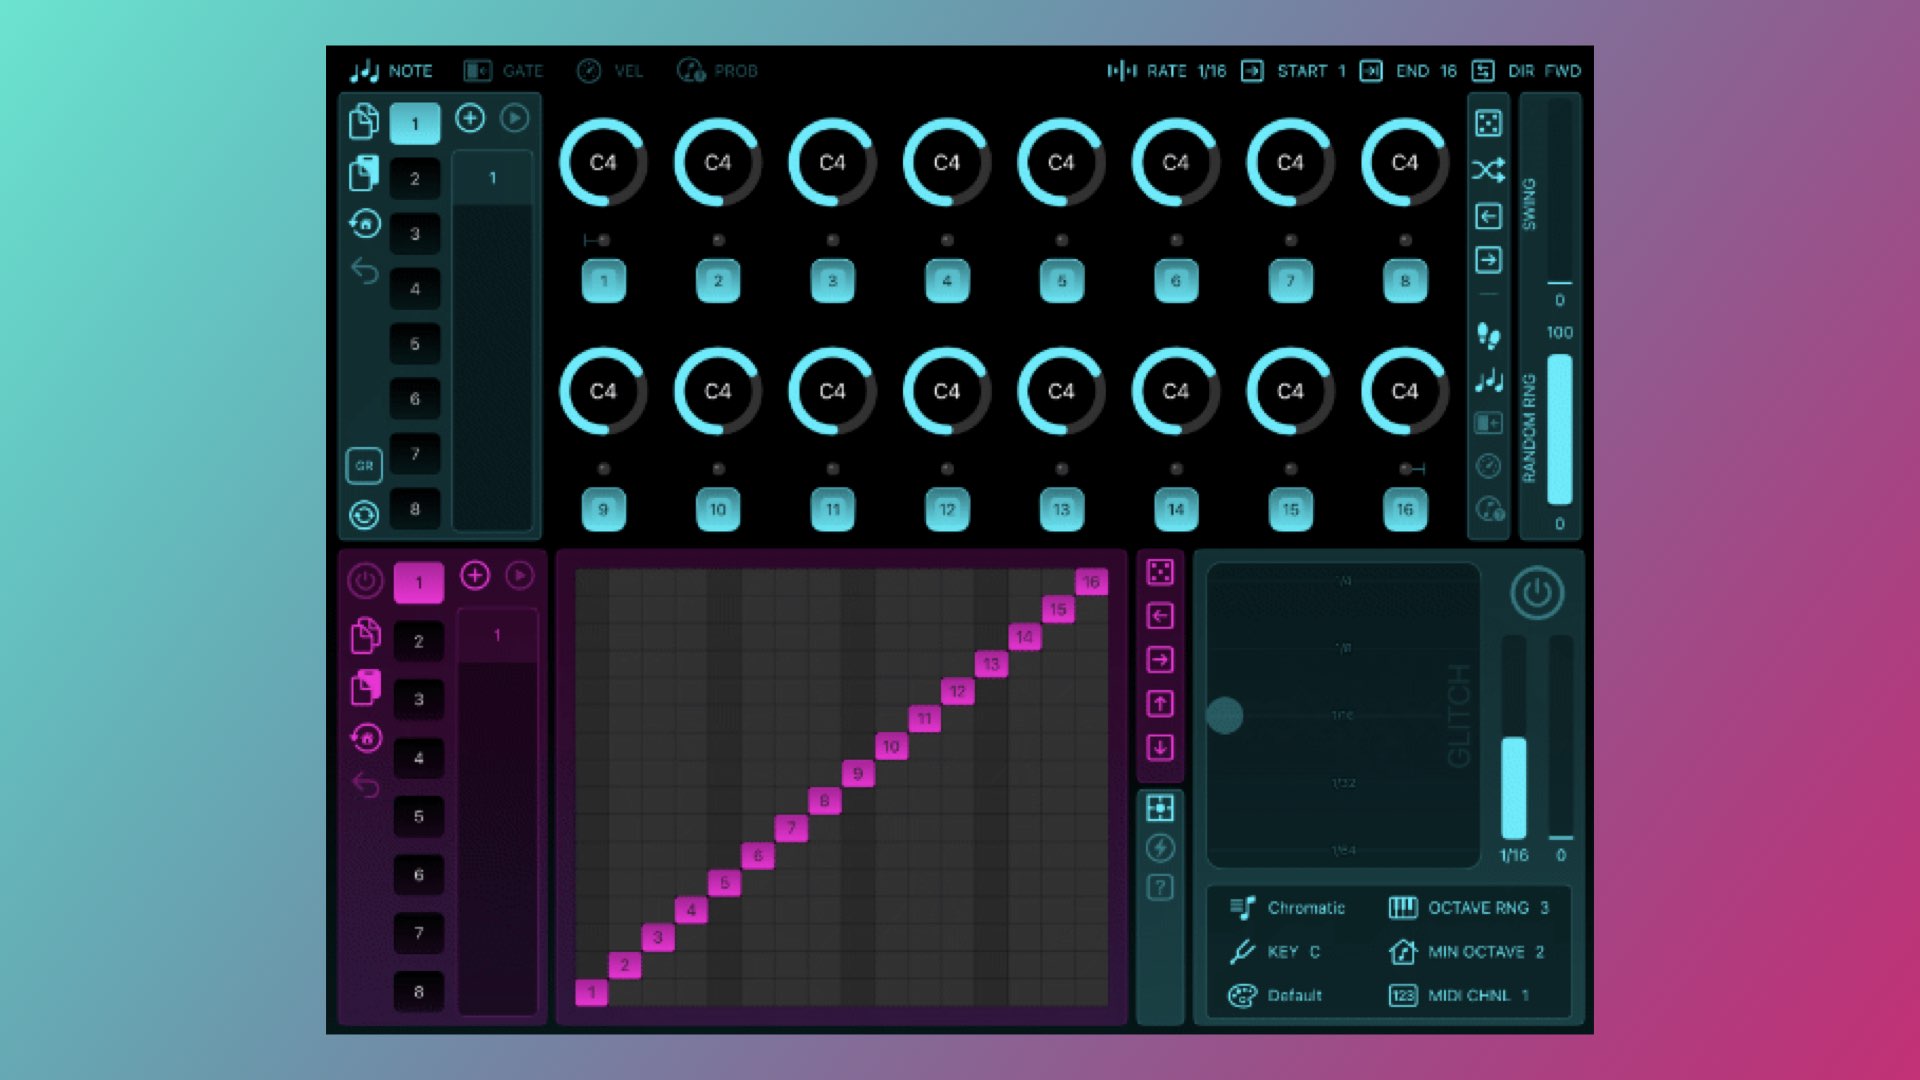
Task: Click the magenta shift up arrow icon
Action: (1160, 704)
